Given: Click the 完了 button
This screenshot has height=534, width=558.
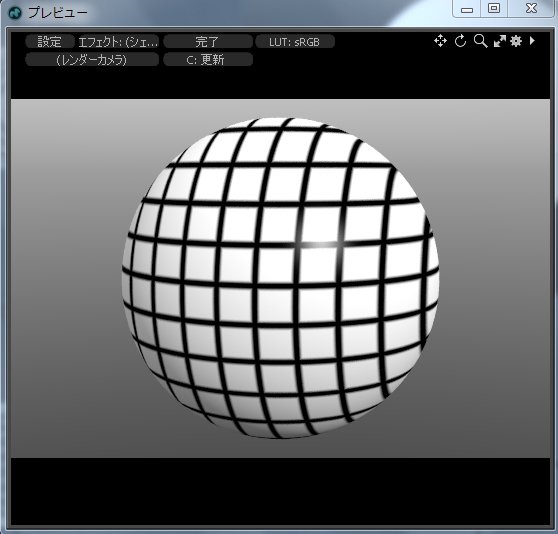Looking at the screenshot, I should click(207, 42).
